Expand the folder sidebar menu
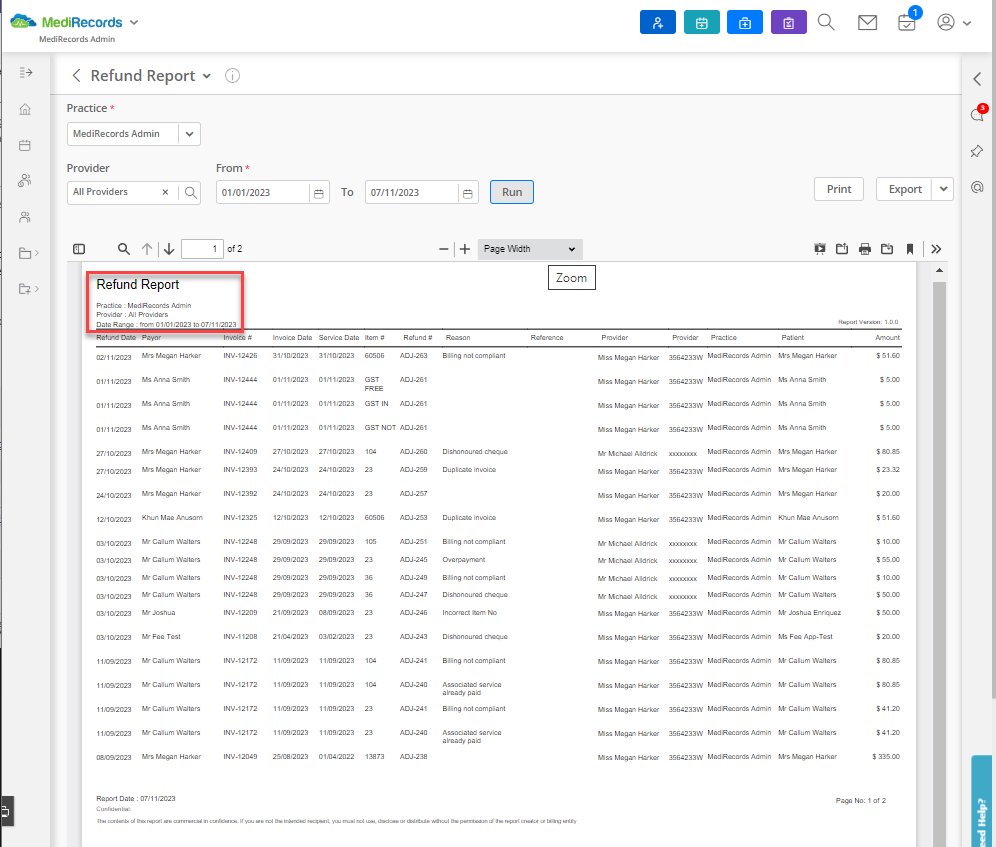The height and width of the screenshot is (847, 996). pos(29,253)
